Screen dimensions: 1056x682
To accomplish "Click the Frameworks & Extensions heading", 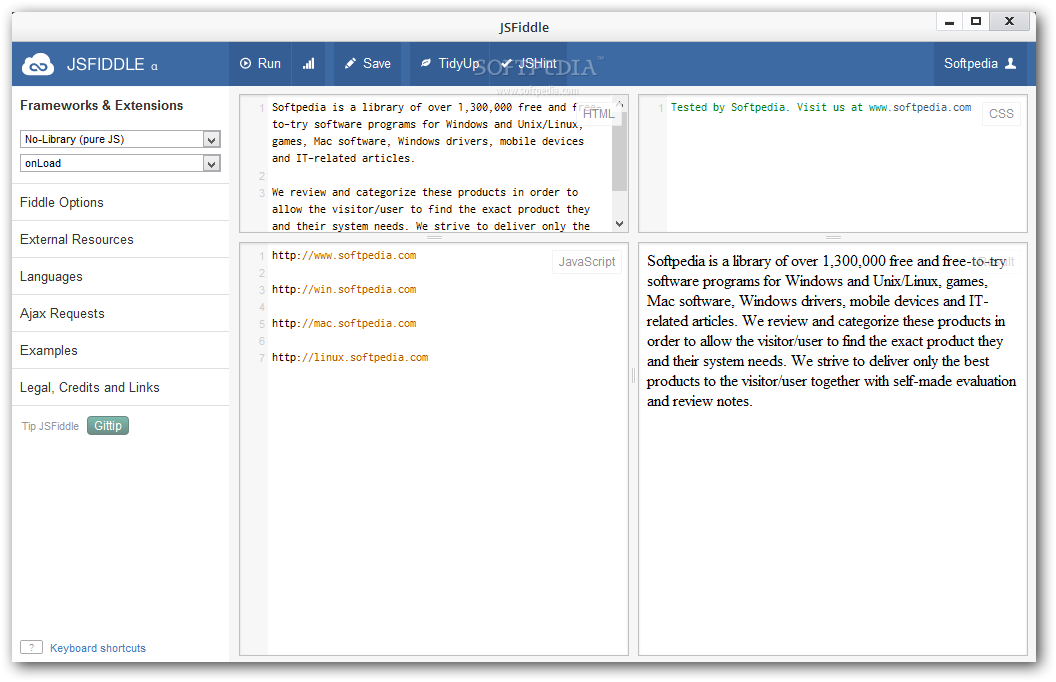I will click(x=102, y=106).
